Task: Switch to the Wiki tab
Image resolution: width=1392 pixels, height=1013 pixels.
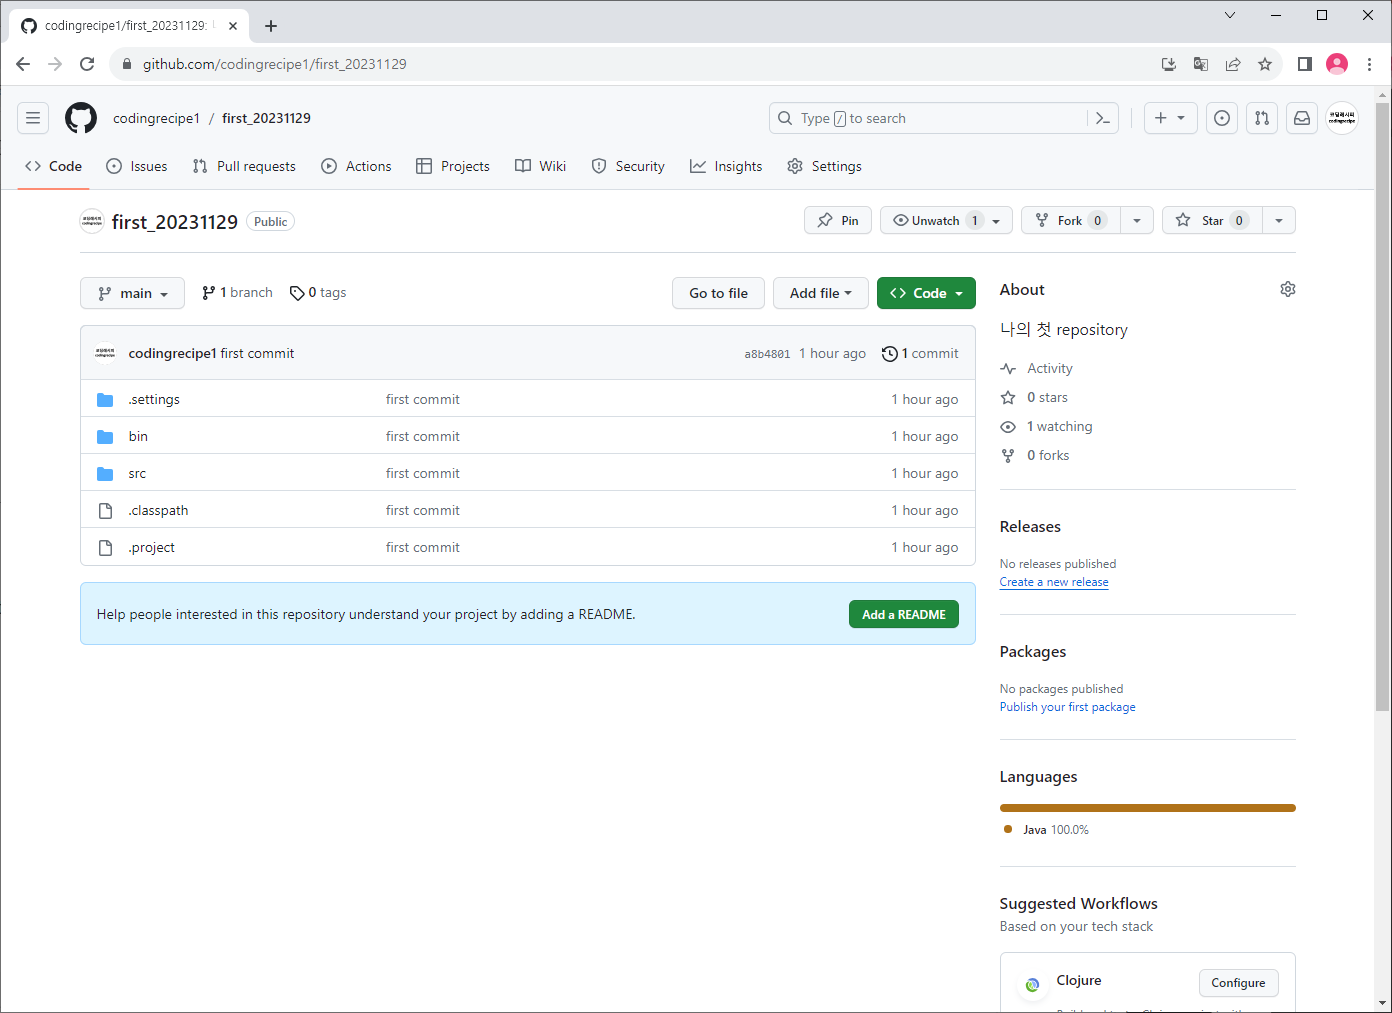Action: pos(540,166)
